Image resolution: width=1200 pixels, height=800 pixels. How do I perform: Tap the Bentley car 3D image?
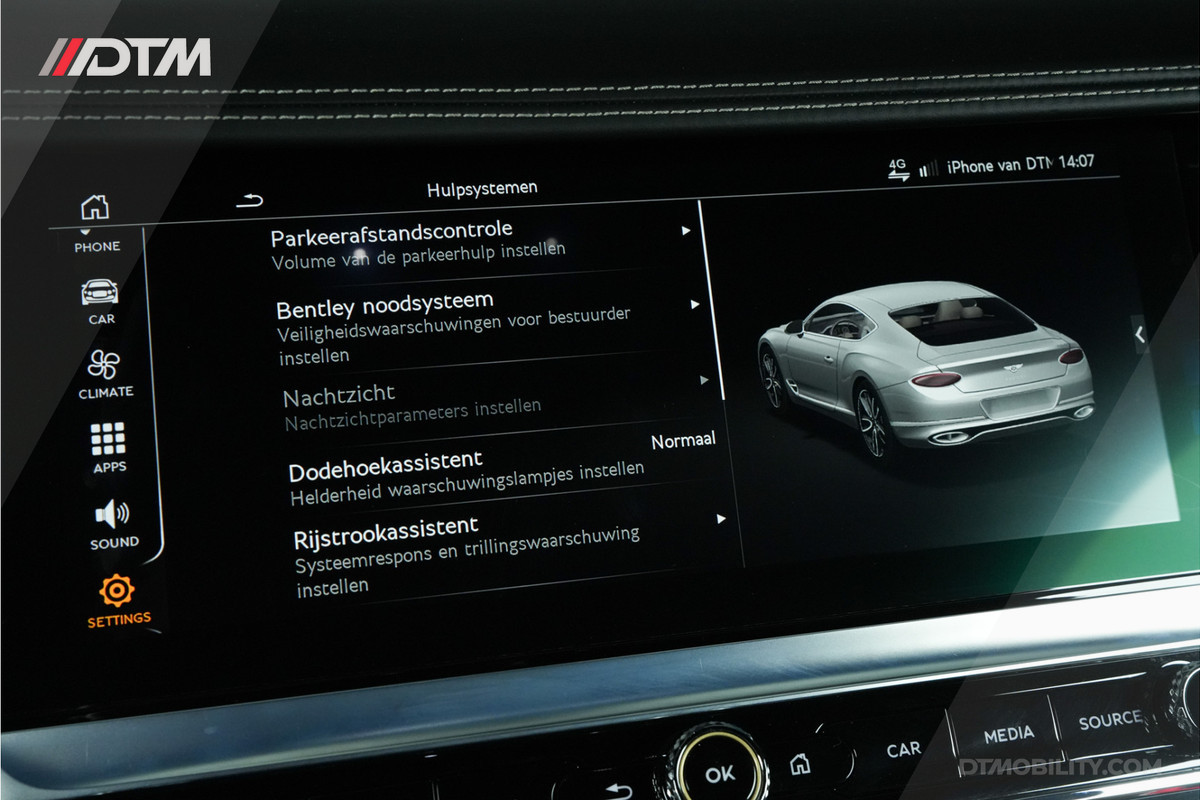(x=923, y=370)
